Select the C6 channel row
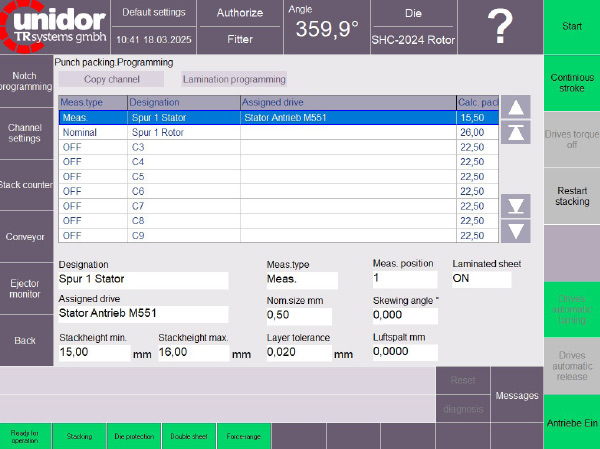This screenshot has width=600, height=449. (x=279, y=191)
